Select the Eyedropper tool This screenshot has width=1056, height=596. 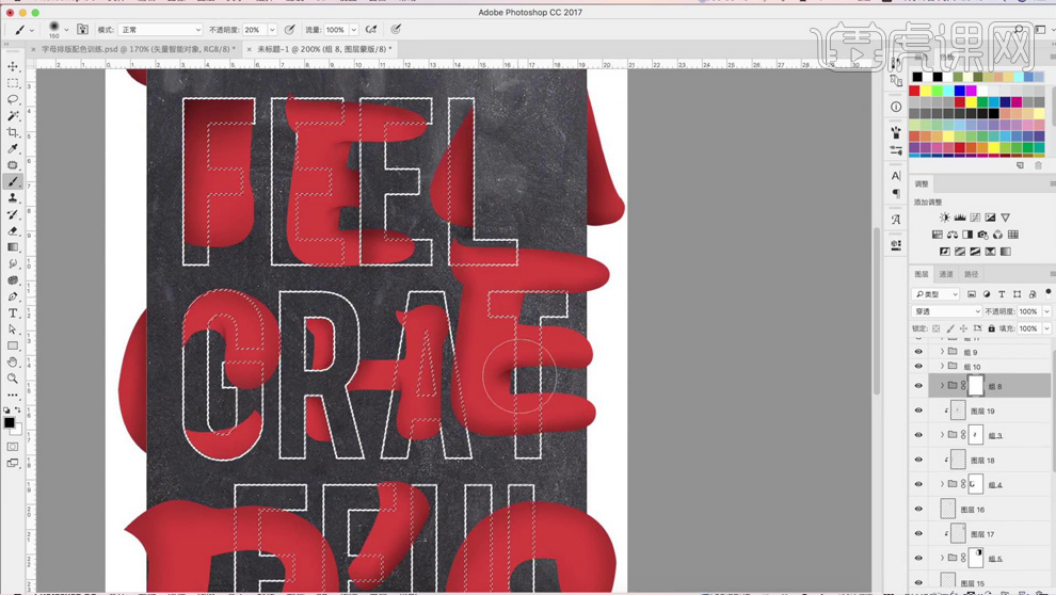[x=13, y=149]
